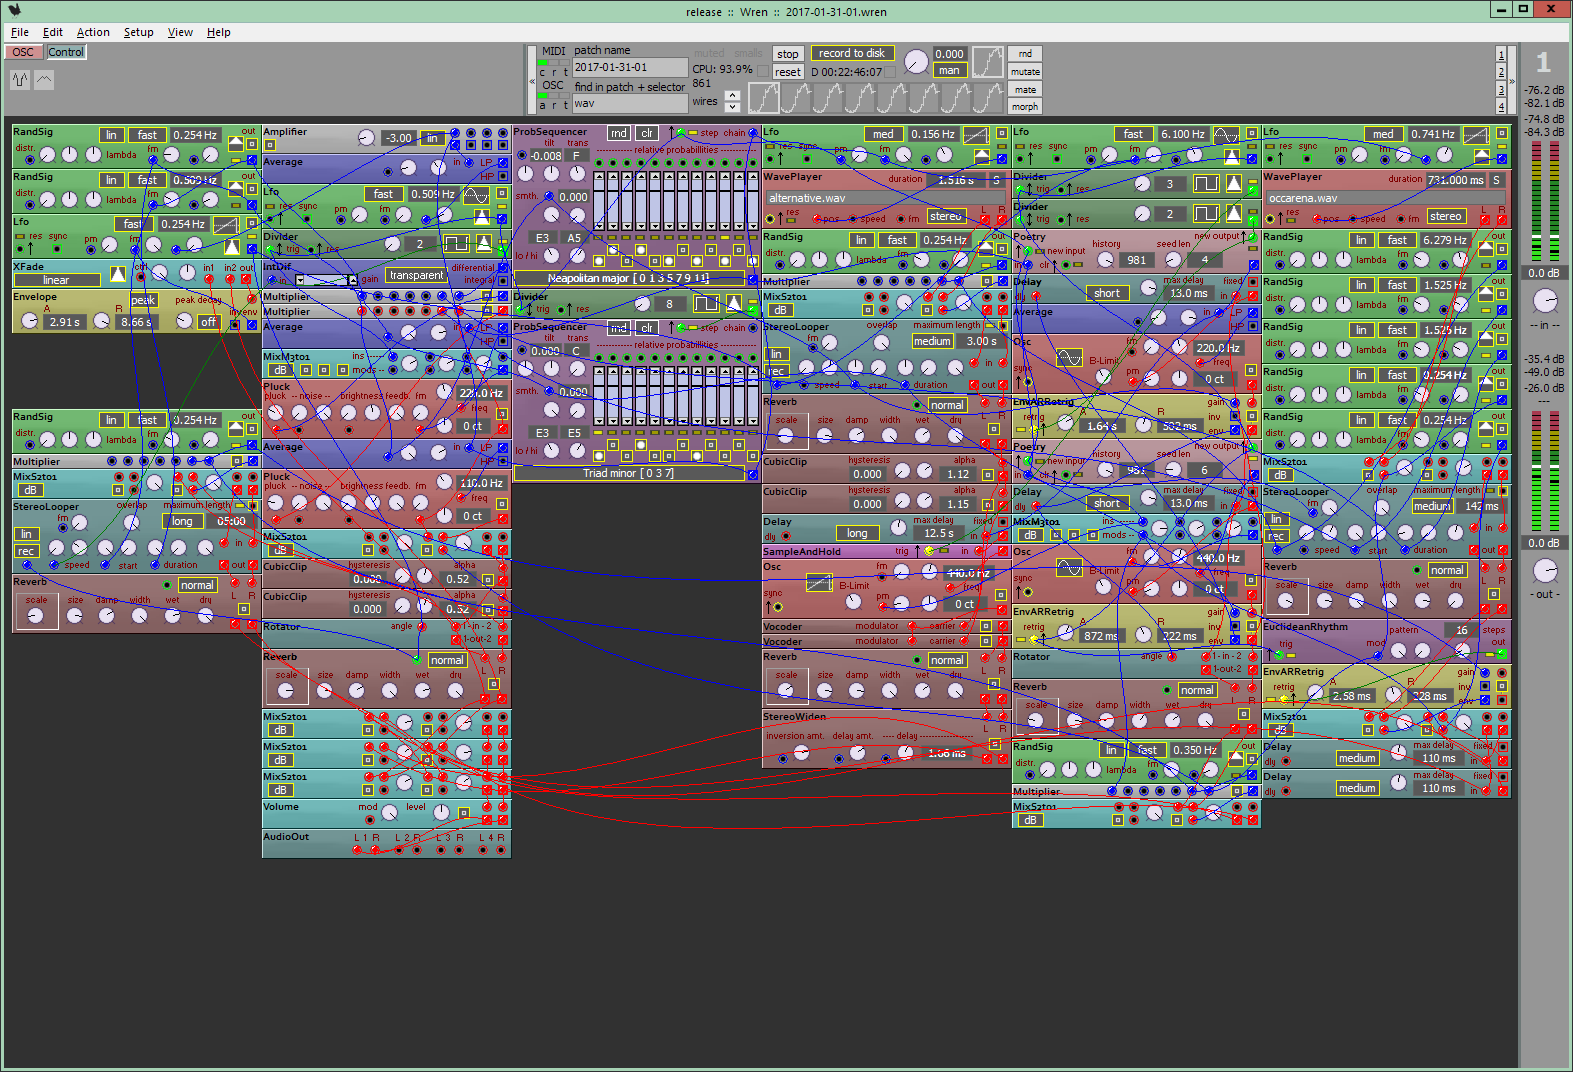Image resolution: width=1573 pixels, height=1072 pixels.
Task: Click sine wave icon on Osc 440.0 Hz
Action: [x=1069, y=568]
